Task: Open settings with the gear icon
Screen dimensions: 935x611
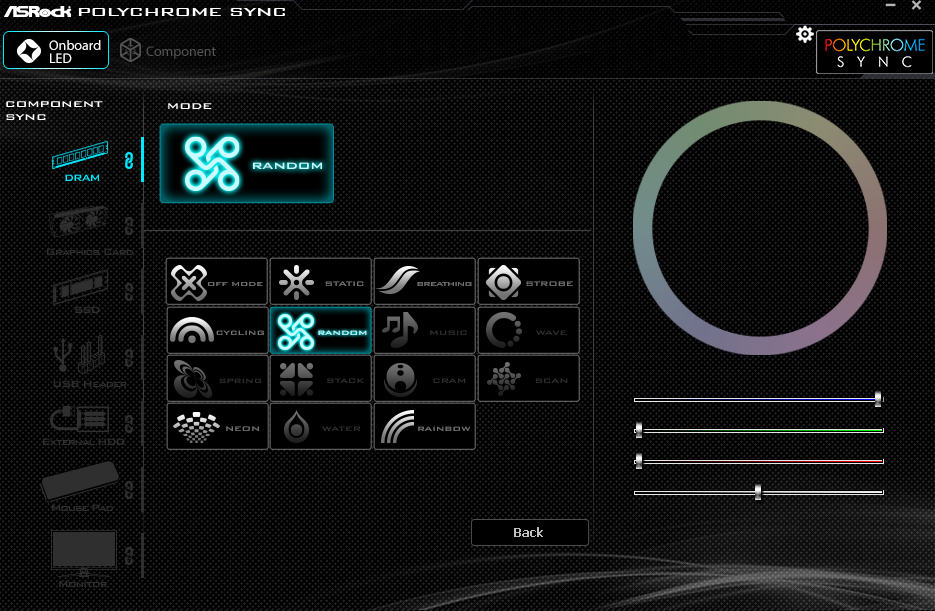Action: (804, 35)
